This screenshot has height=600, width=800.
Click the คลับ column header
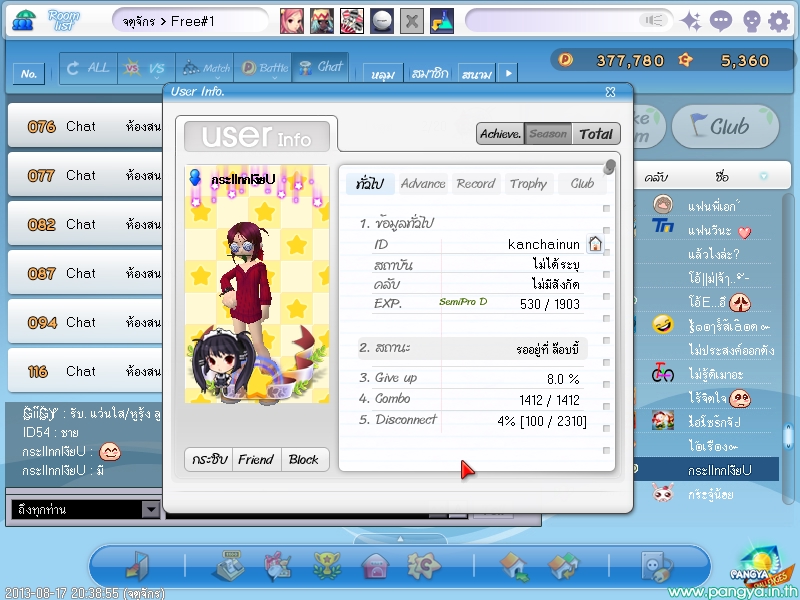(656, 177)
